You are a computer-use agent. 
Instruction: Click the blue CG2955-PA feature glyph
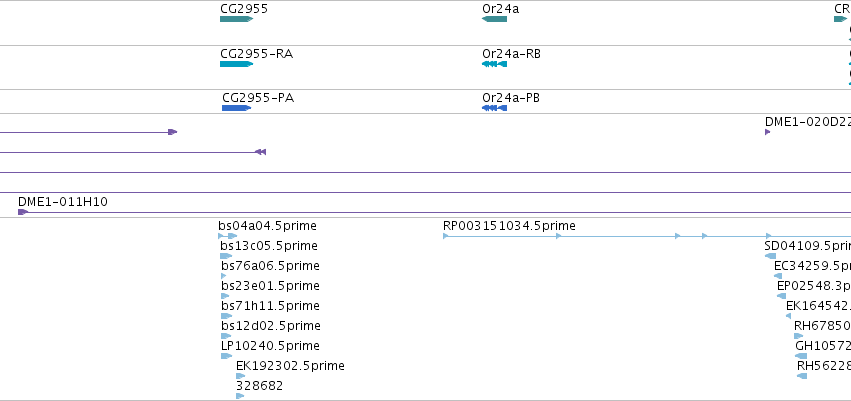[x=237, y=108]
